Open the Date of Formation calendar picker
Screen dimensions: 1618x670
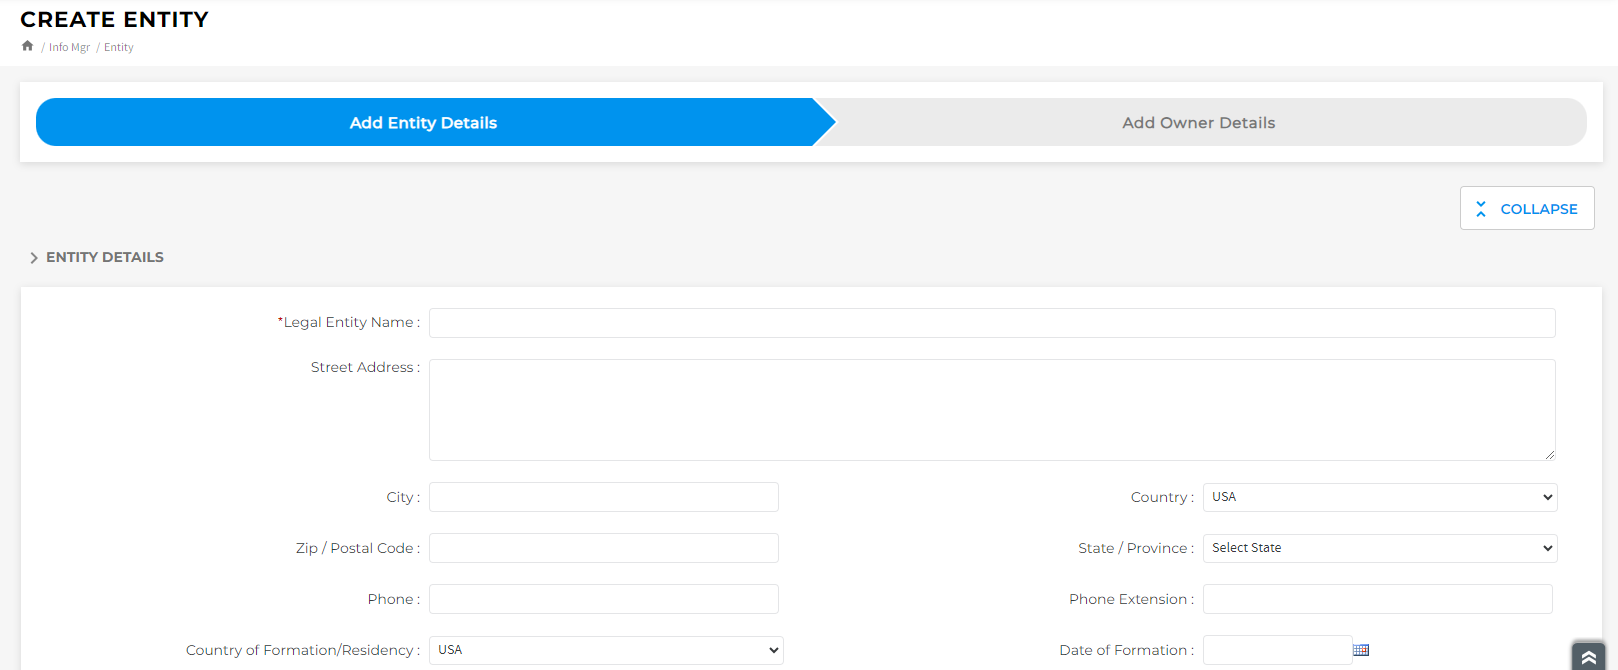[1361, 650]
